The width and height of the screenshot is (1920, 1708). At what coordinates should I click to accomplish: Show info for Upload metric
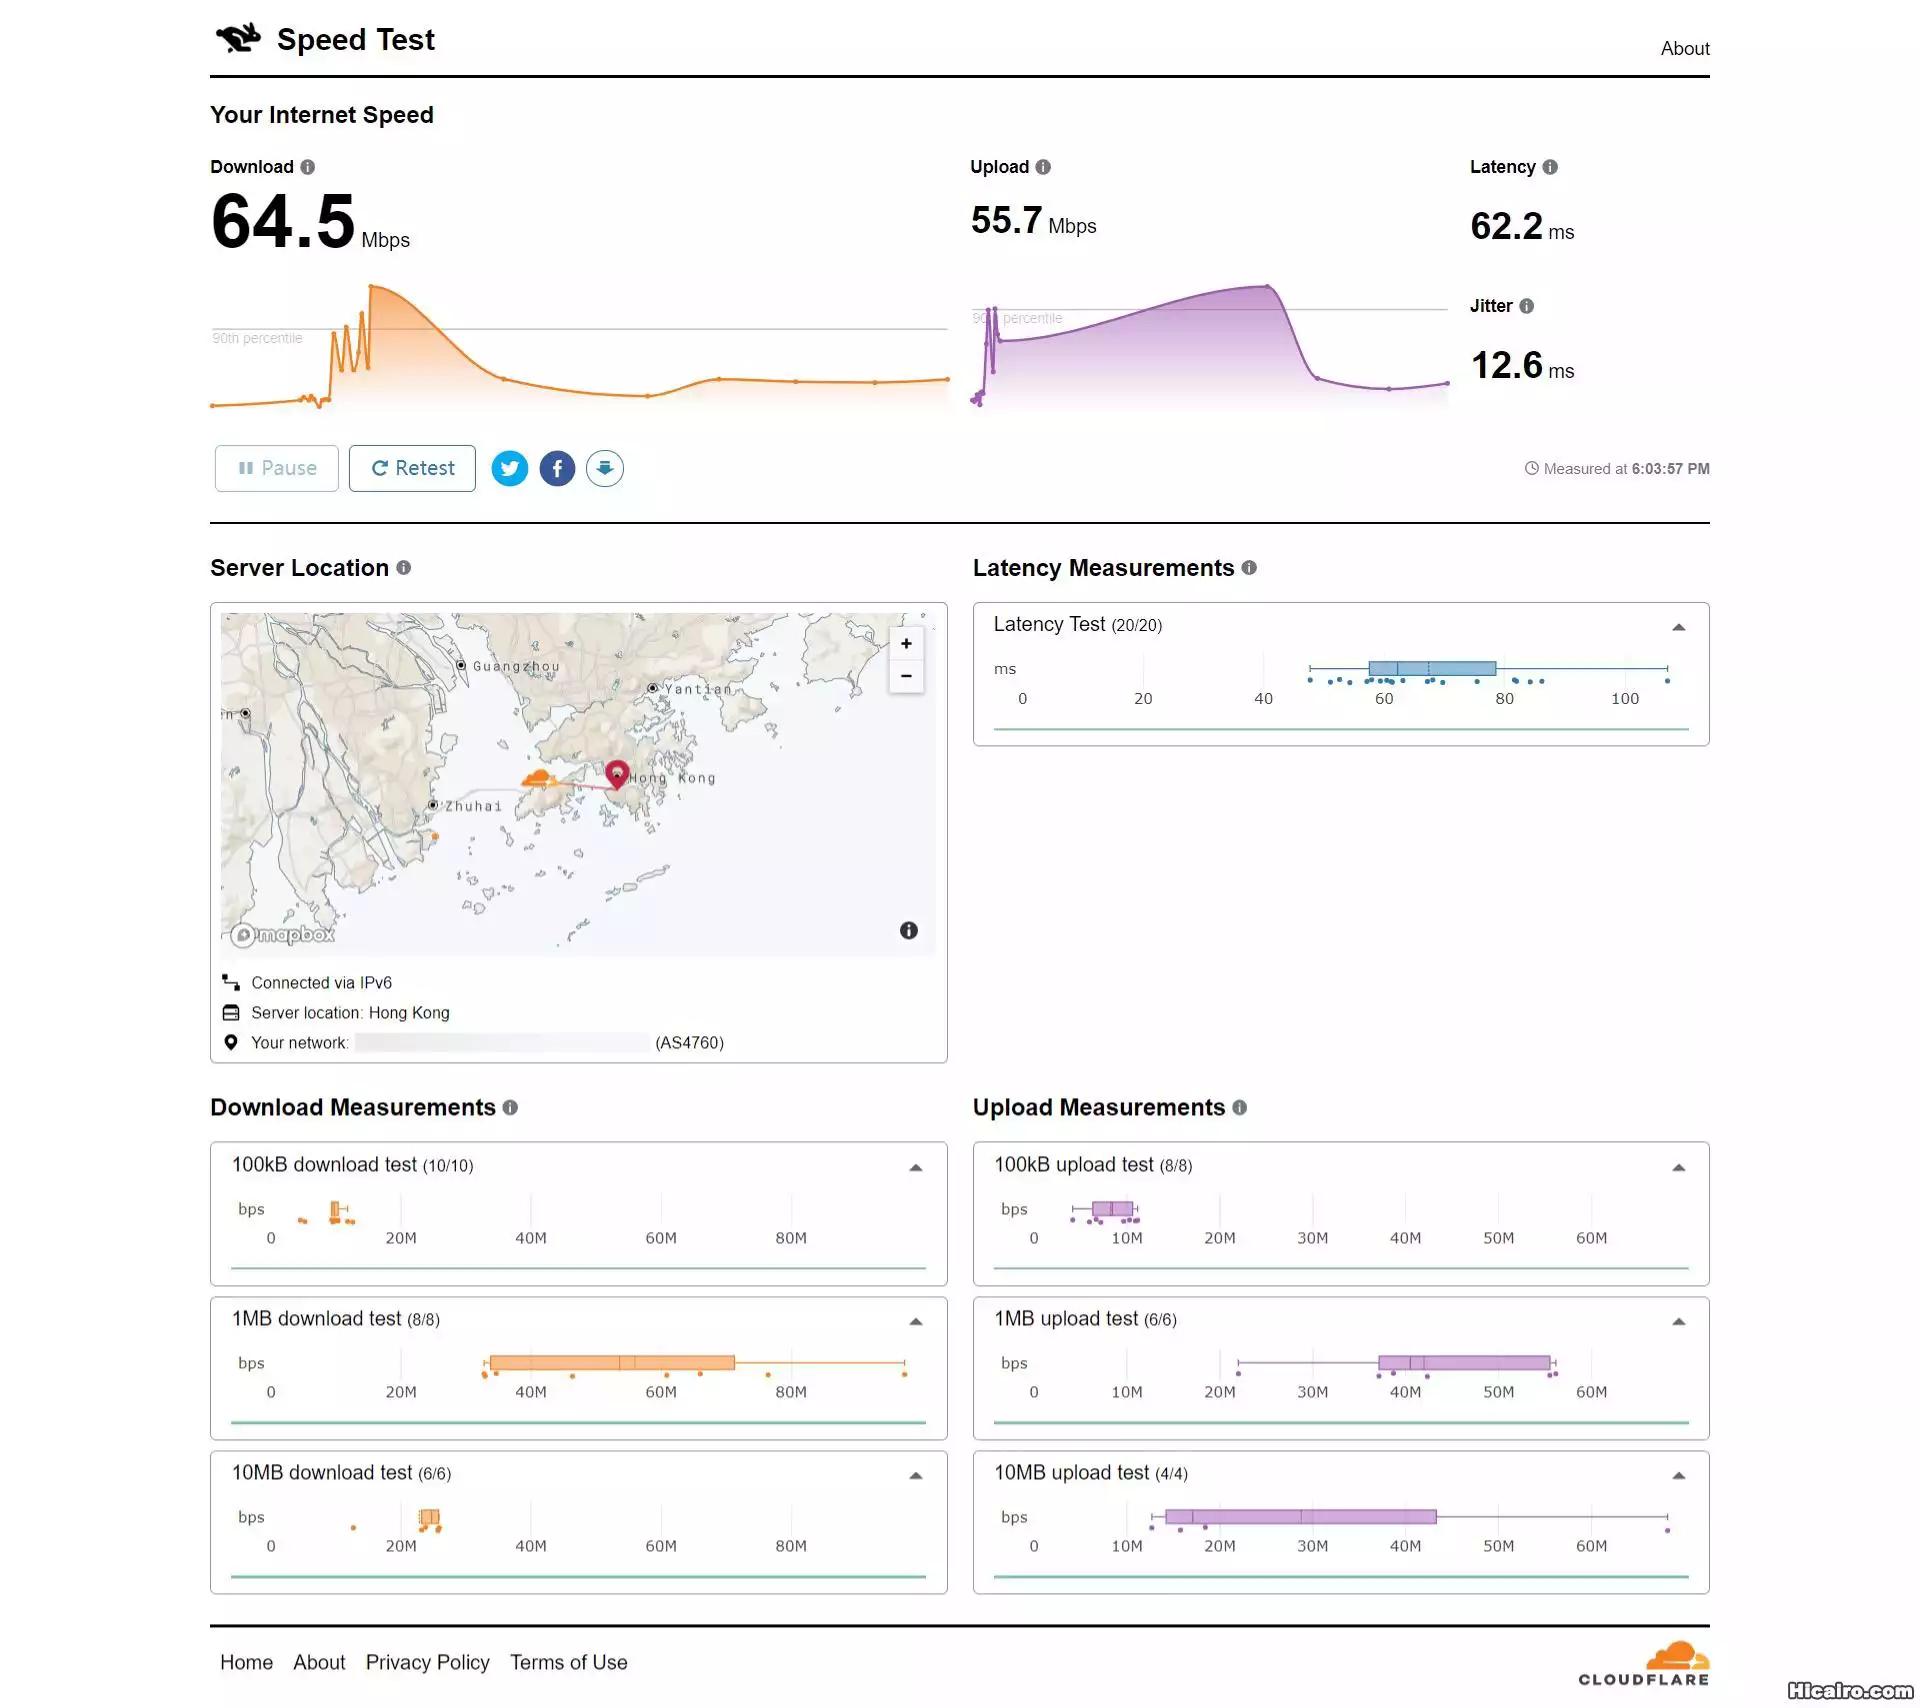tap(1043, 167)
